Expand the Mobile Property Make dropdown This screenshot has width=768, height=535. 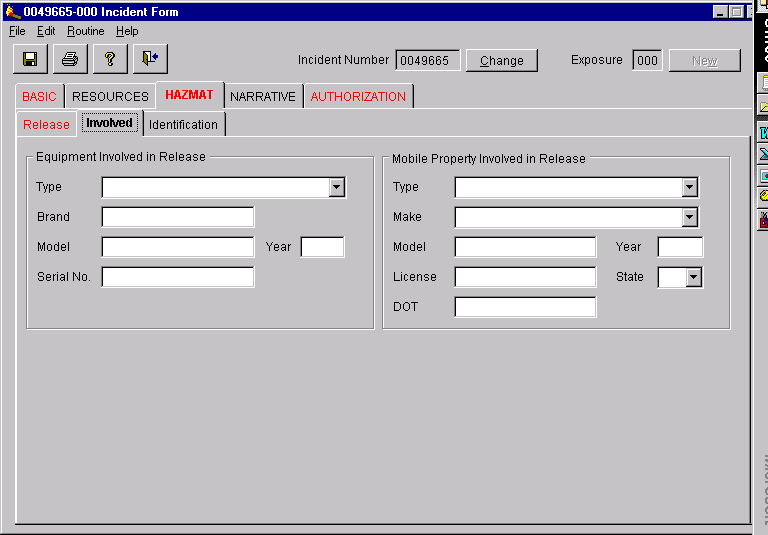click(x=689, y=217)
